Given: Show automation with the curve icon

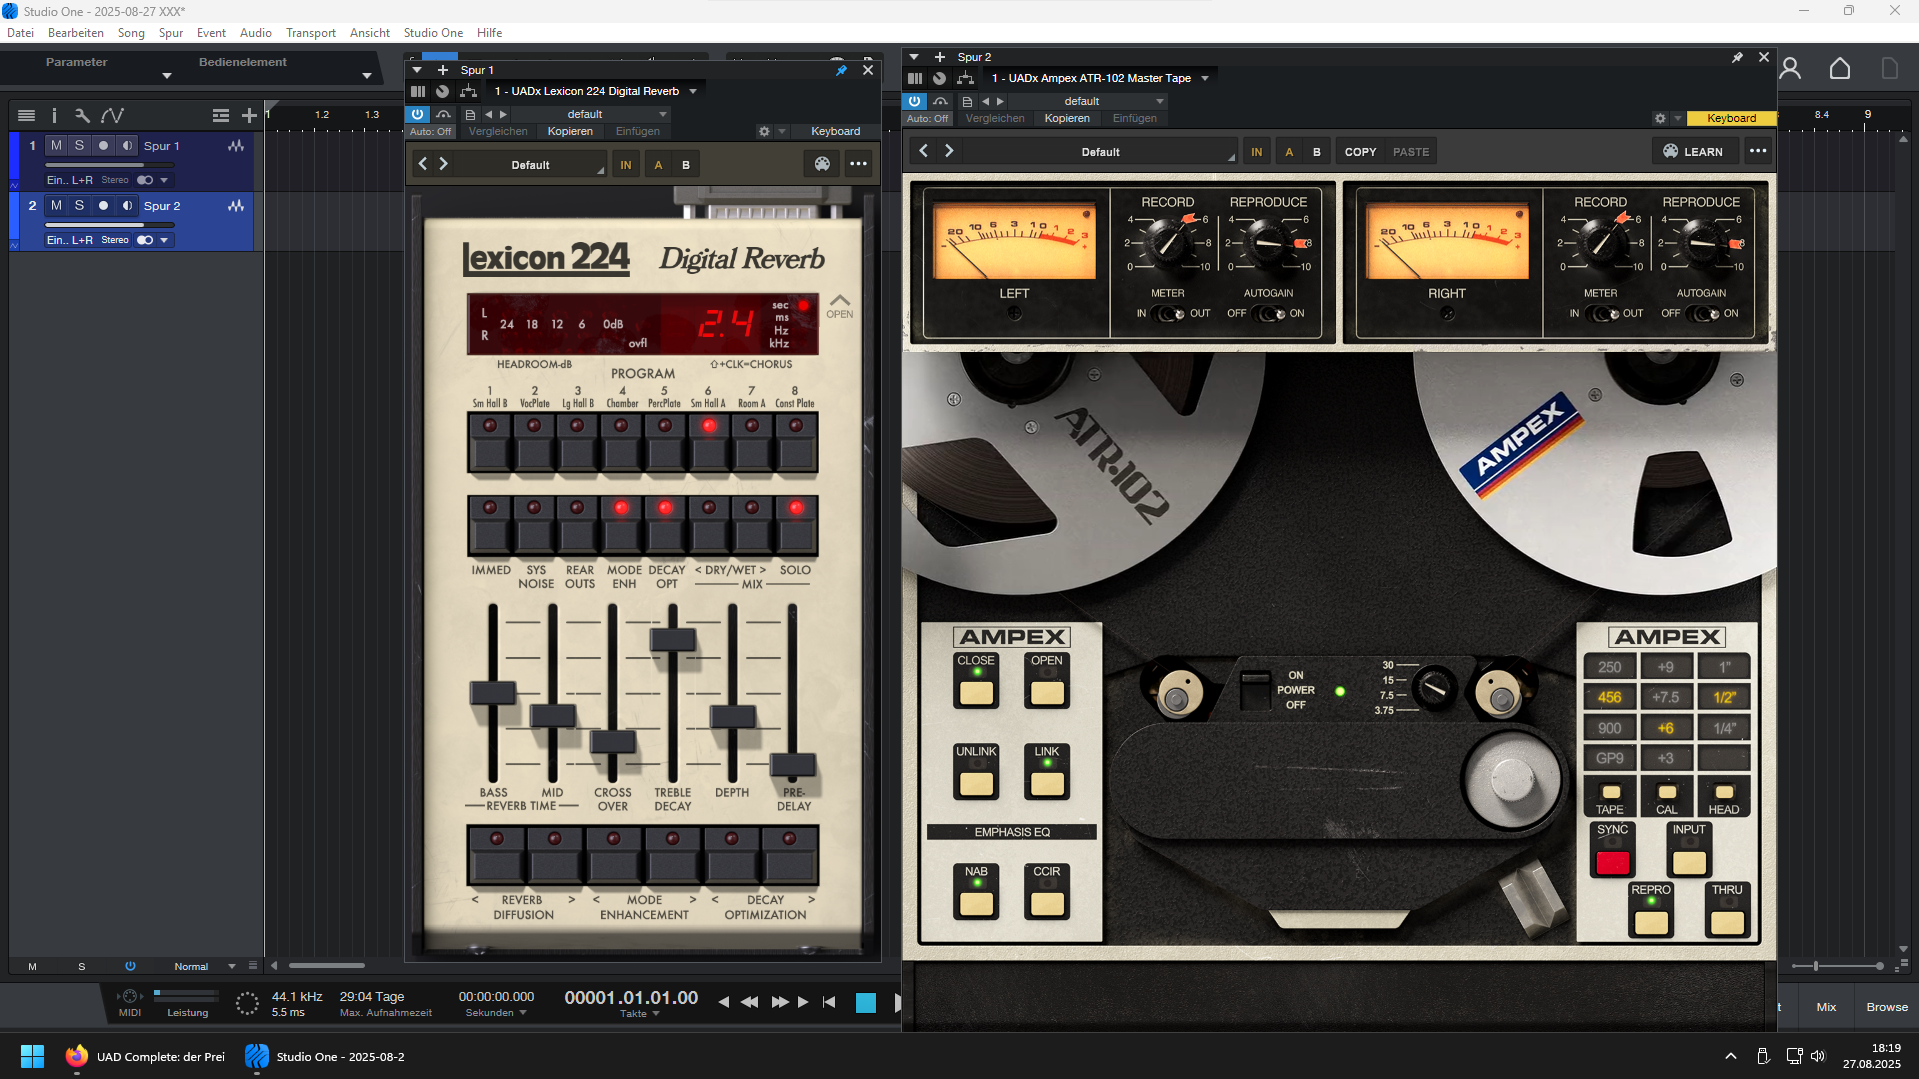Looking at the screenshot, I should pyautogui.click(x=112, y=115).
